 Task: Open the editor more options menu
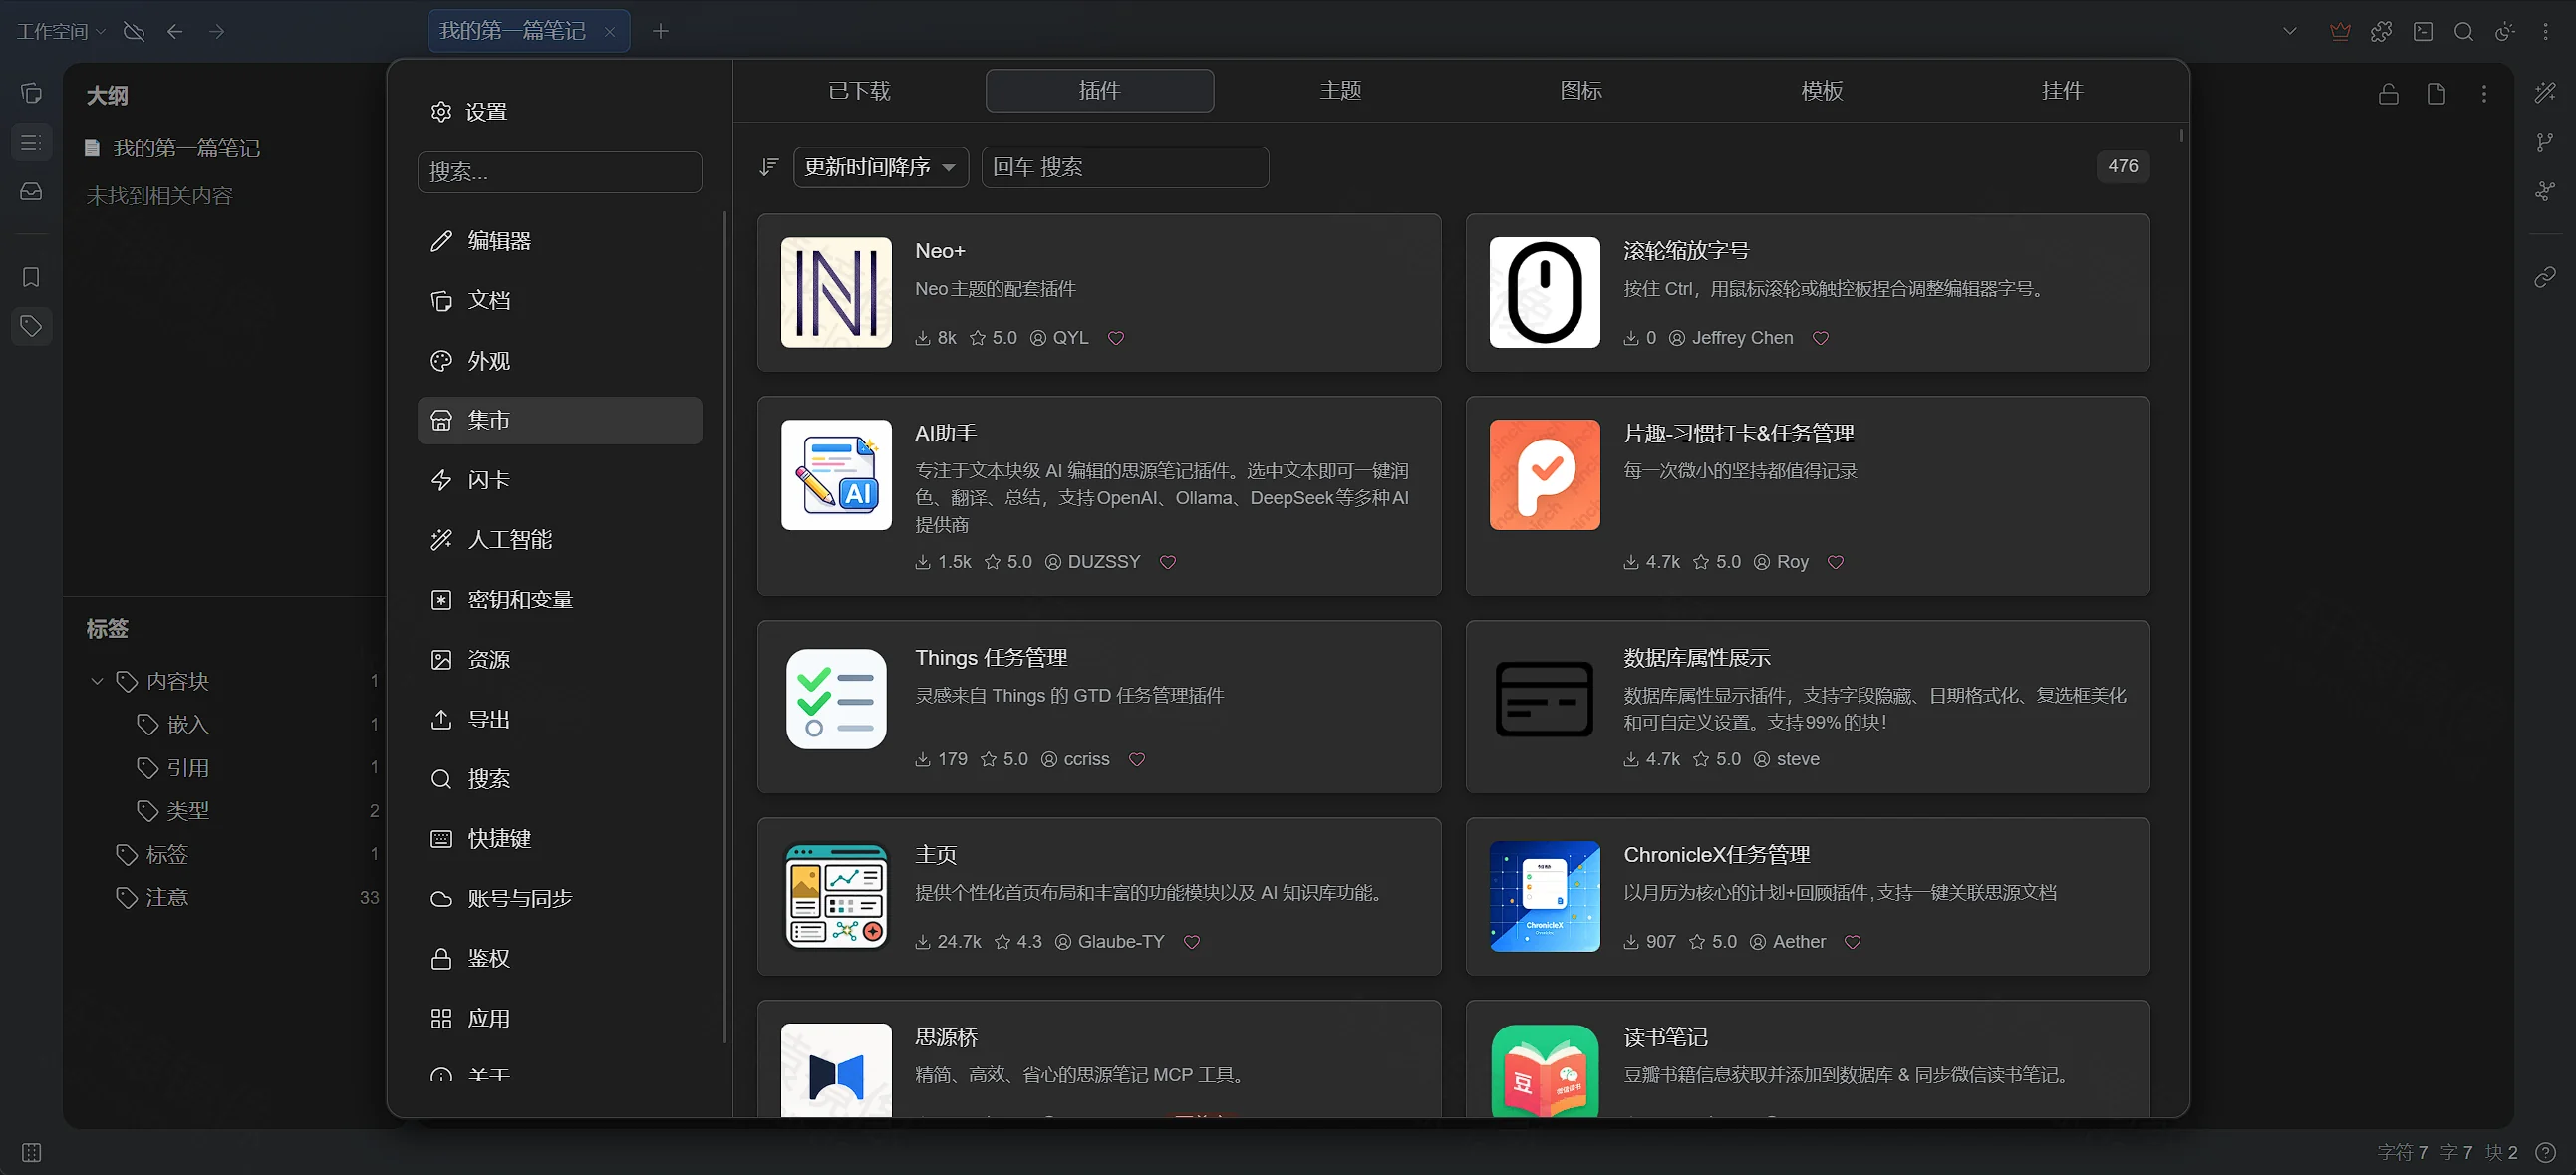point(2484,94)
